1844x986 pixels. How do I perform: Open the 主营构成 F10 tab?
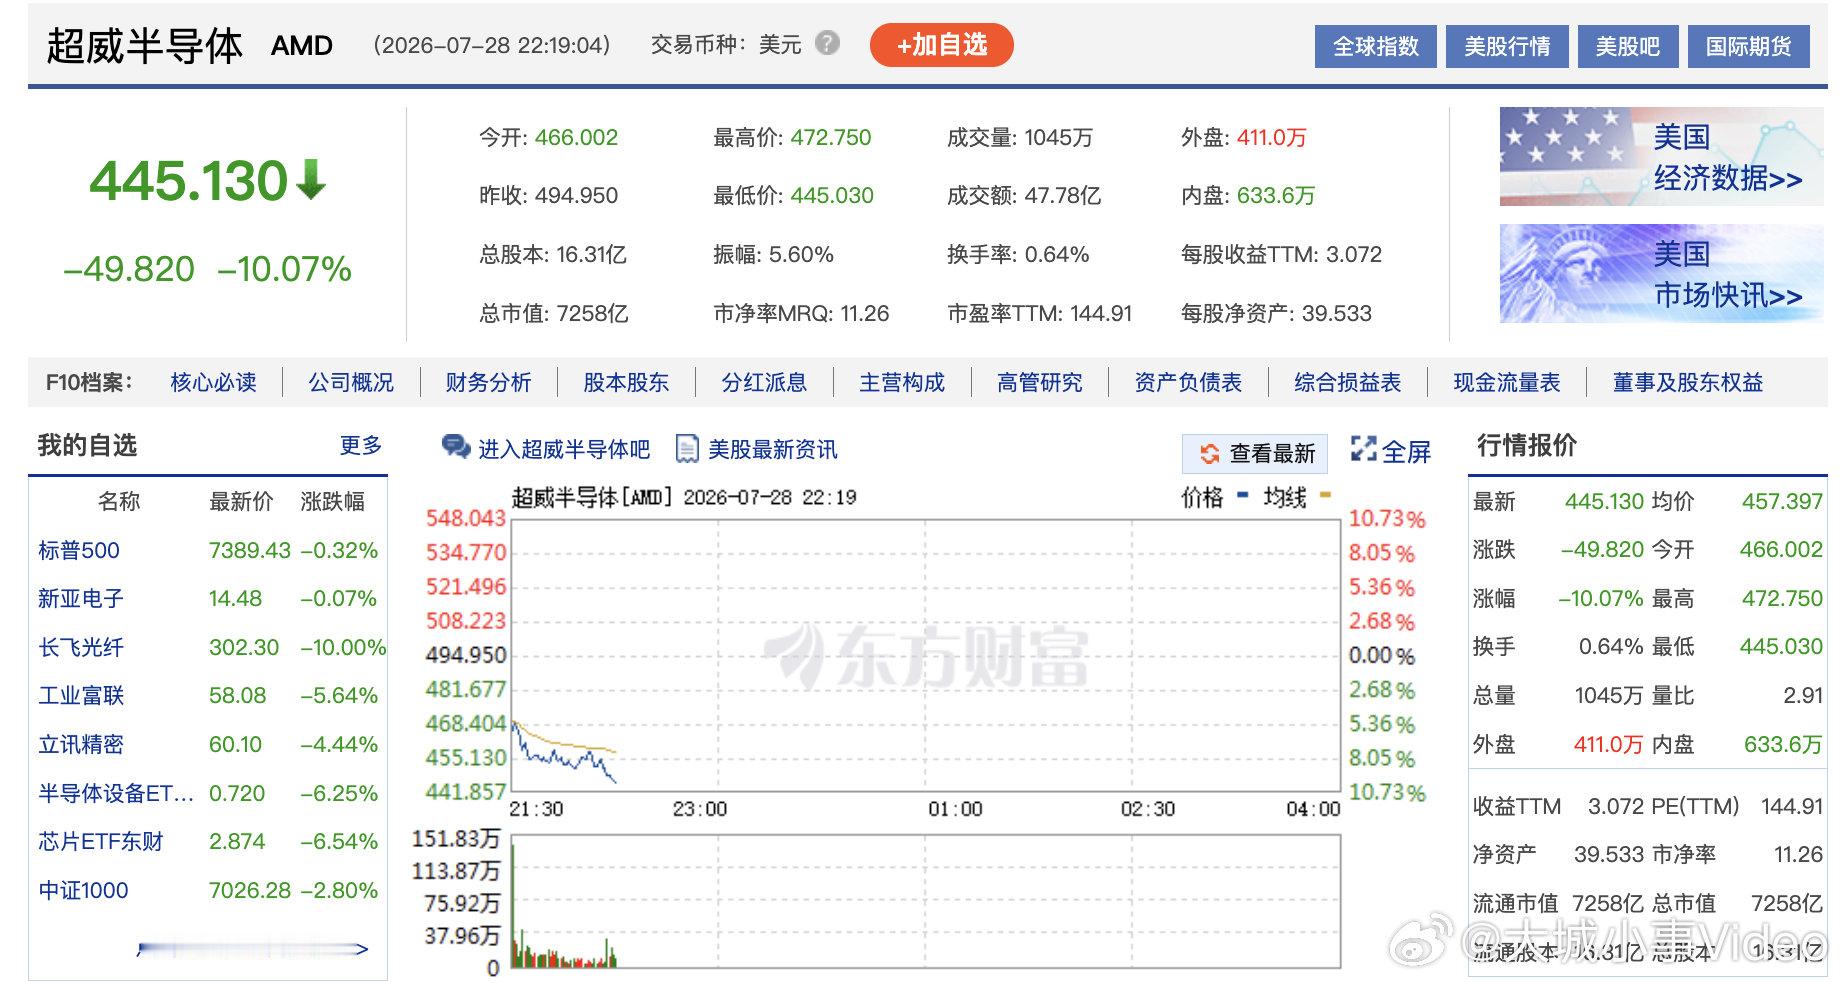pos(902,382)
